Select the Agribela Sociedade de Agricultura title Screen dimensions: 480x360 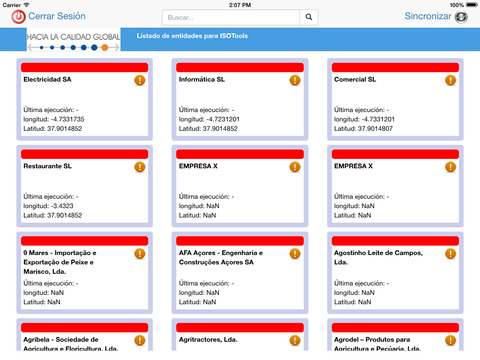(71, 343)
